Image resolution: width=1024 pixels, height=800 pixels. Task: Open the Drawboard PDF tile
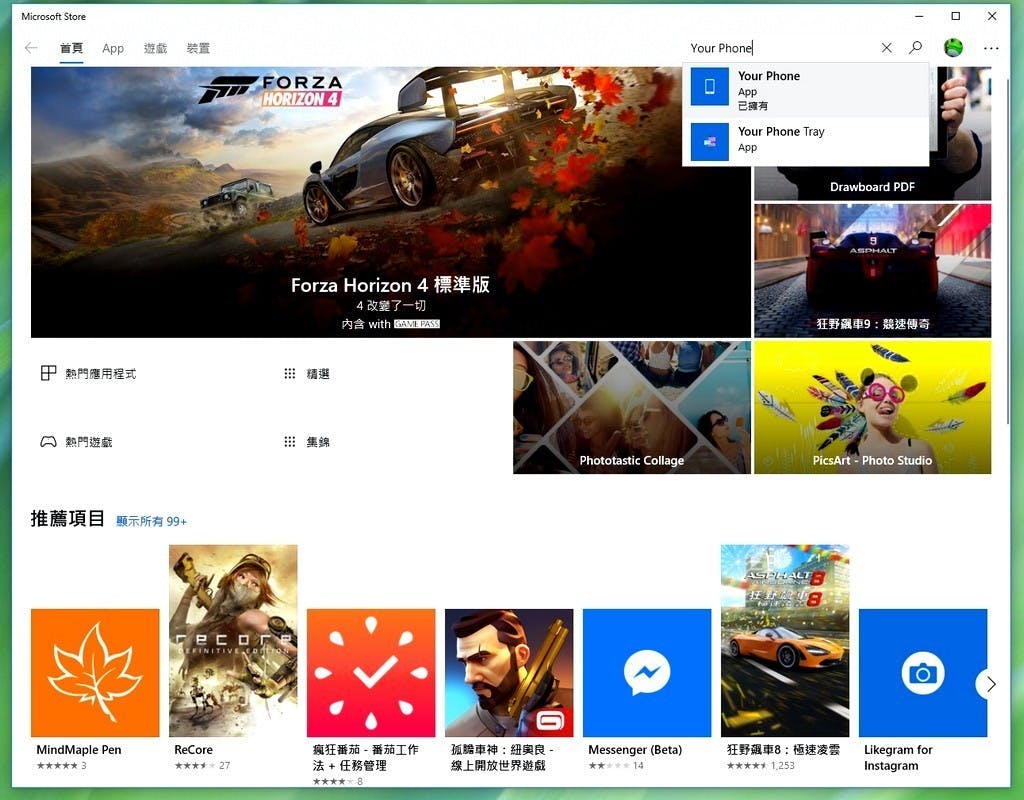coord(872,183)
